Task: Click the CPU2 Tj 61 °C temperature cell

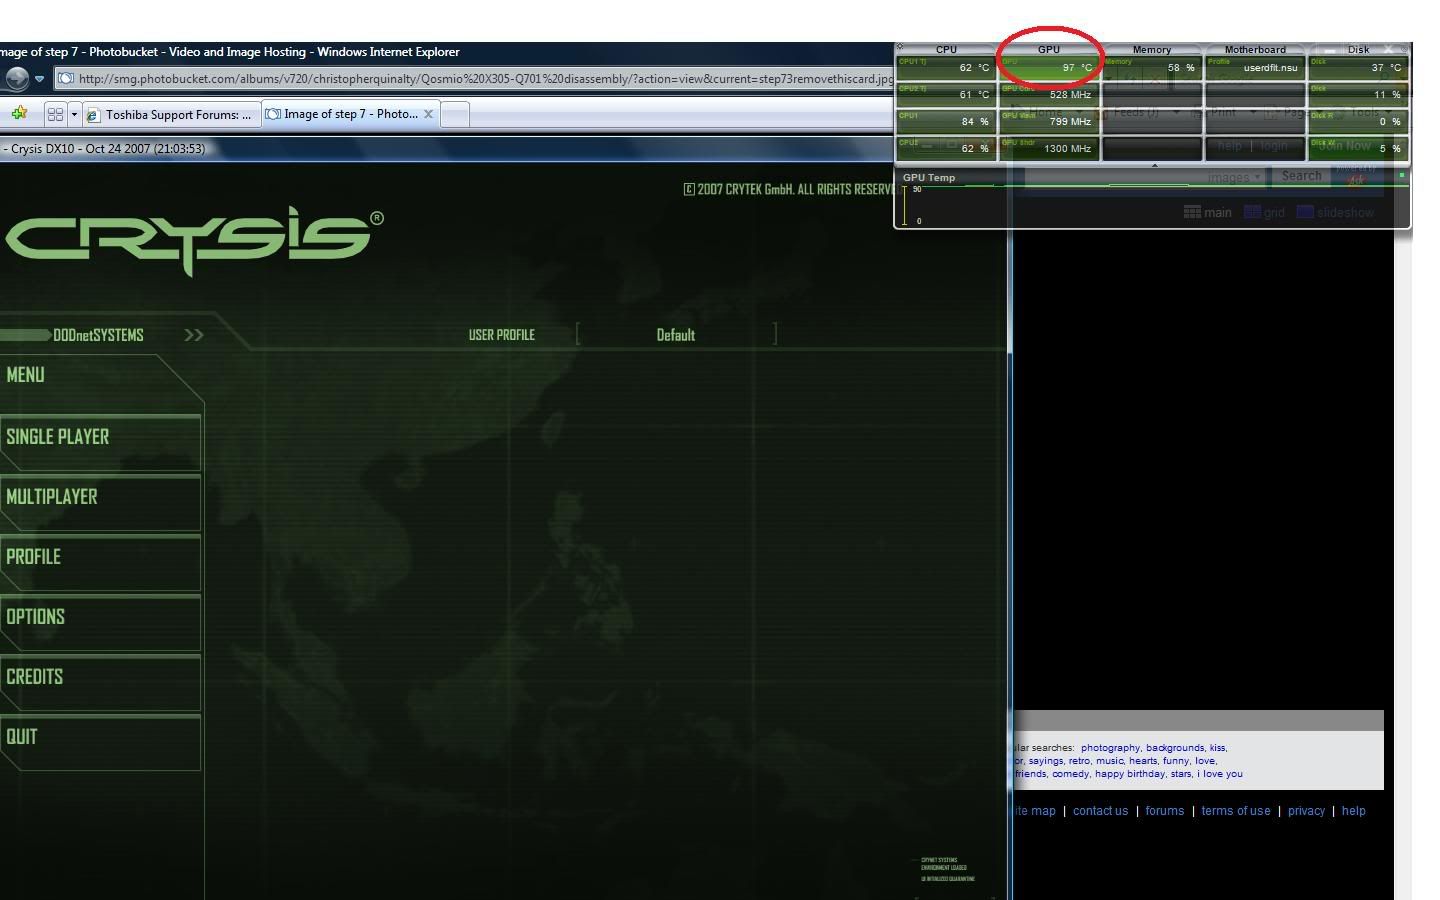Action: [x=946, y=95]
